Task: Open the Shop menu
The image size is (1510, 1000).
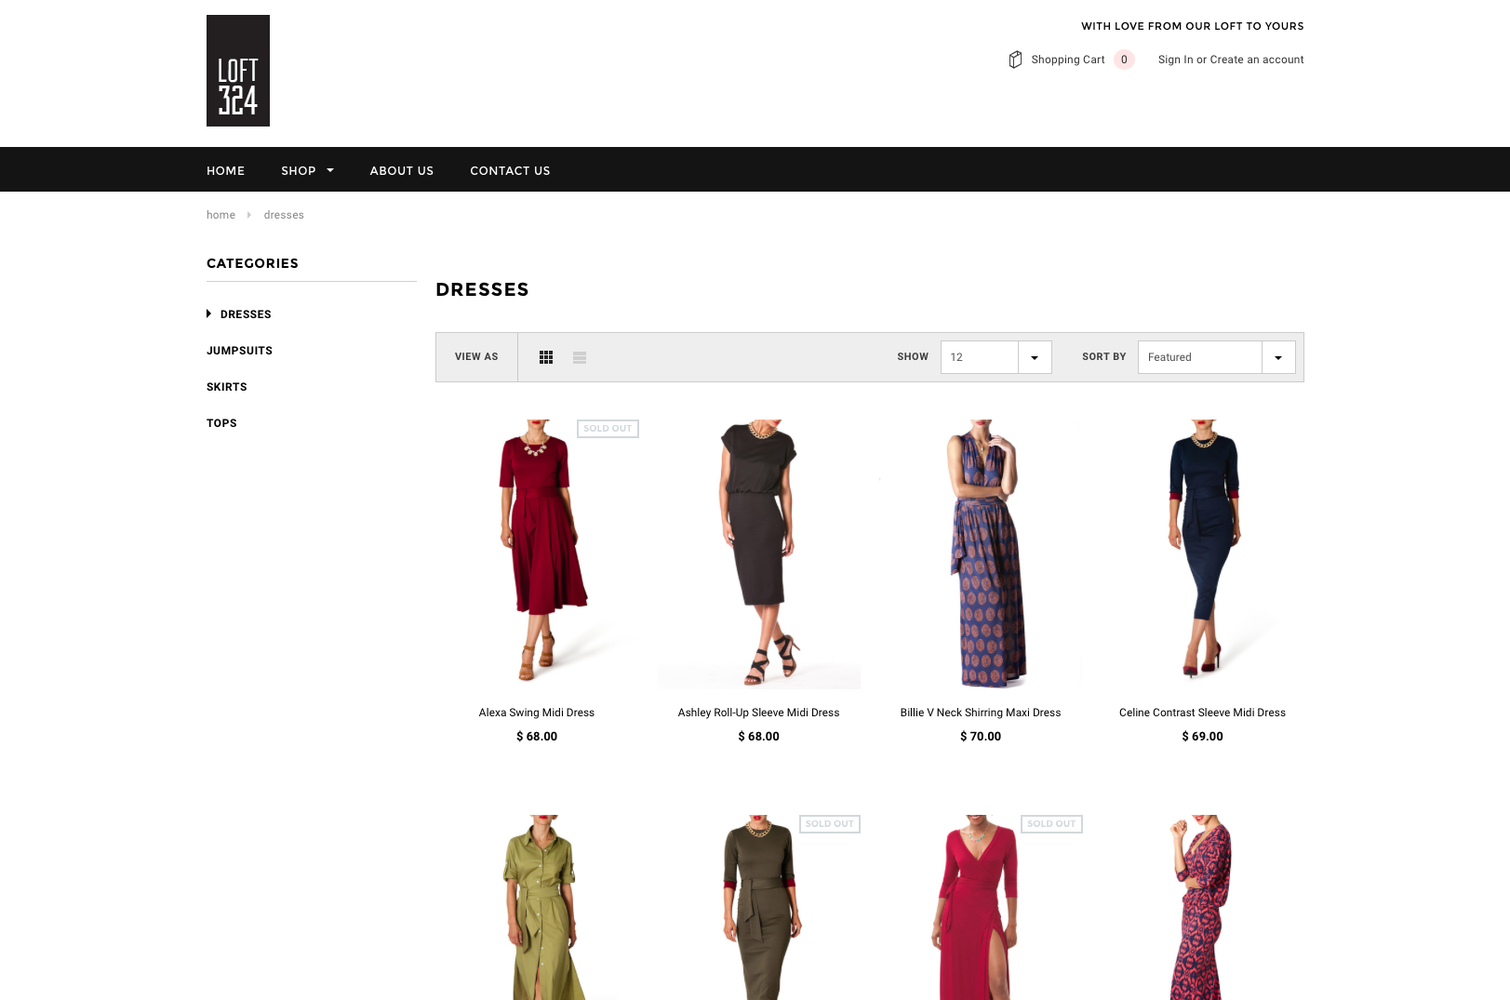Action: 298,171
